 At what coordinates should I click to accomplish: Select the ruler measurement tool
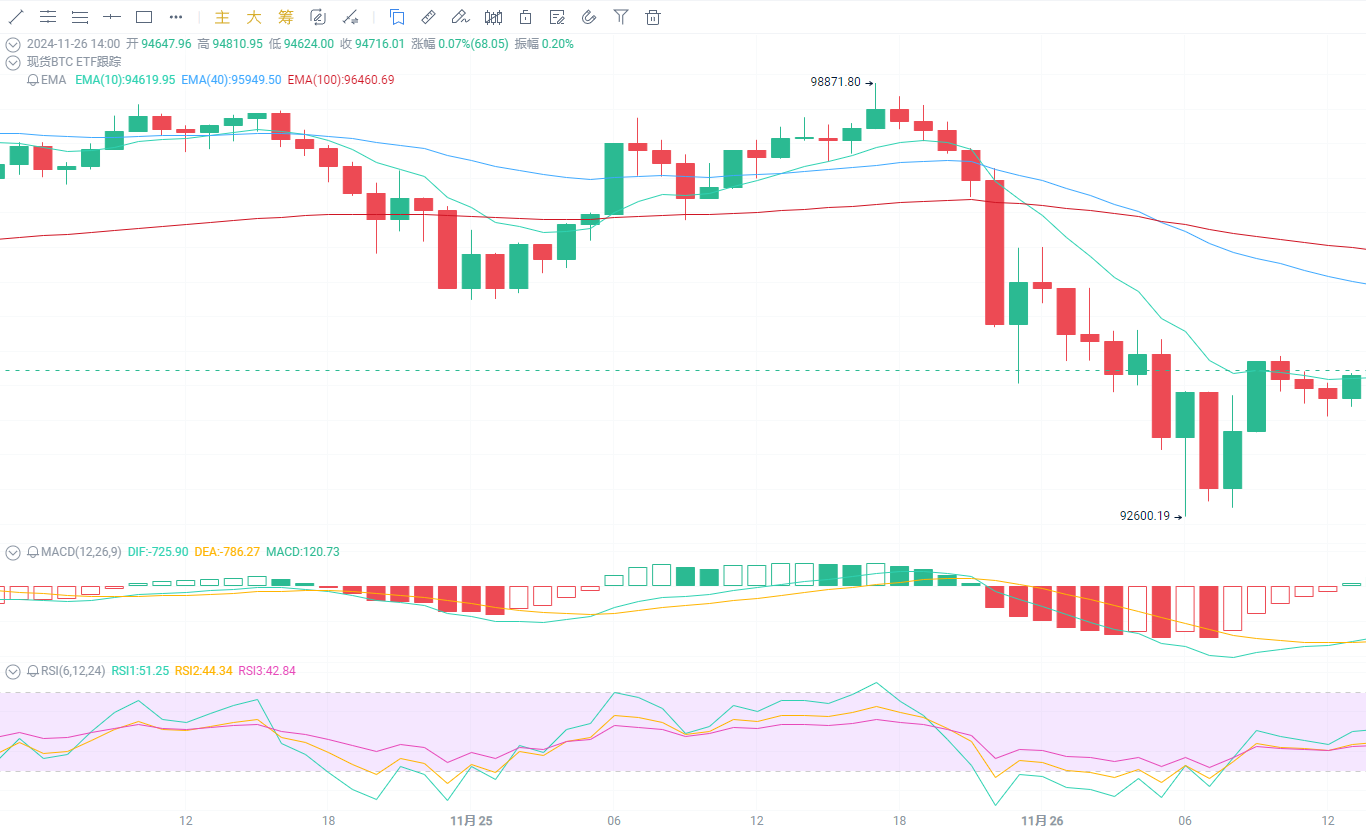click(429, 17)
